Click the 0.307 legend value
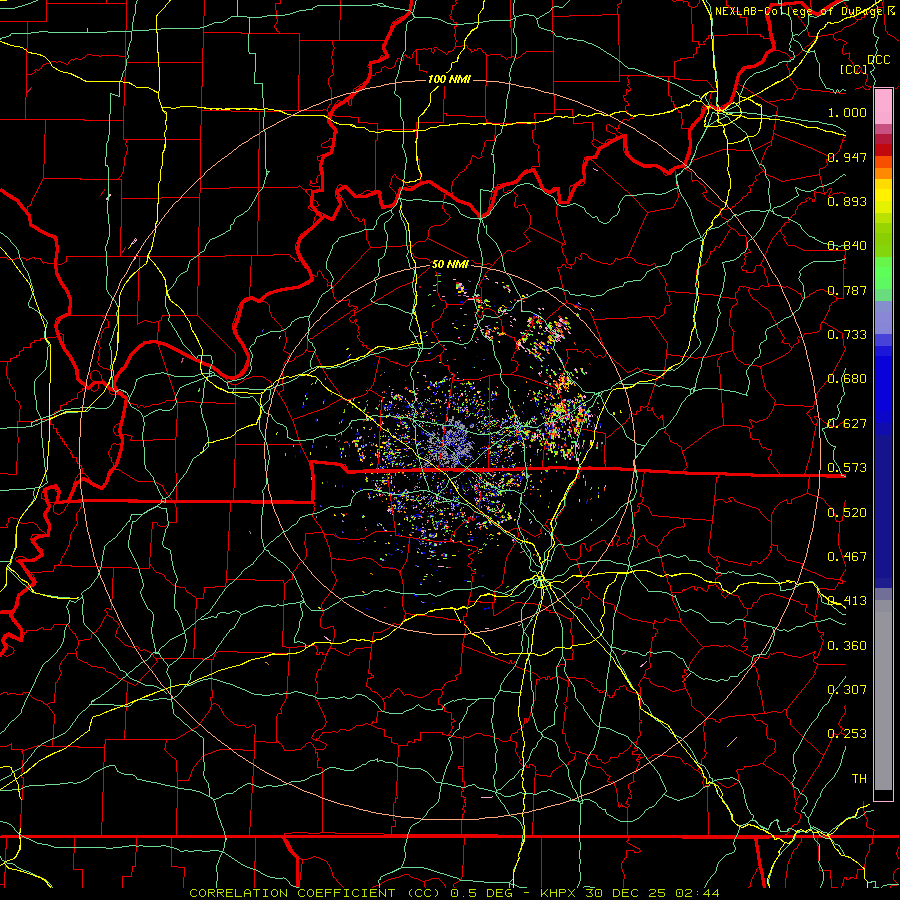 (847, 689)
